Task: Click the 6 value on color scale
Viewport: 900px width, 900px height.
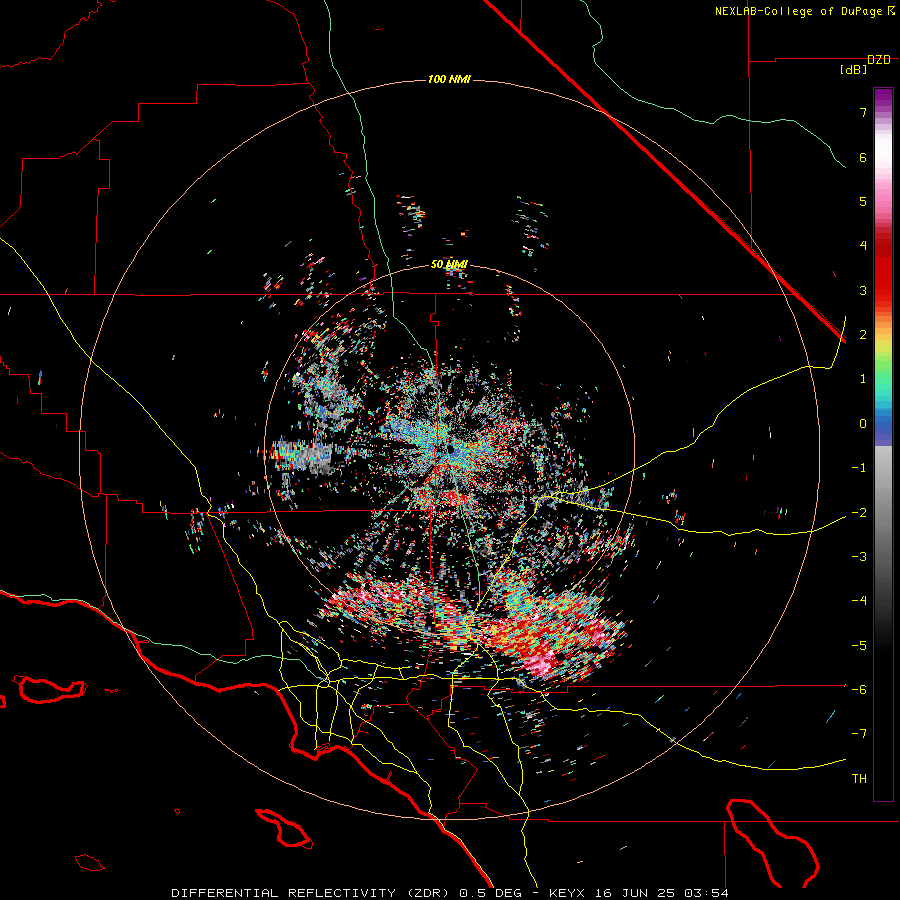Action: point(863,157)
